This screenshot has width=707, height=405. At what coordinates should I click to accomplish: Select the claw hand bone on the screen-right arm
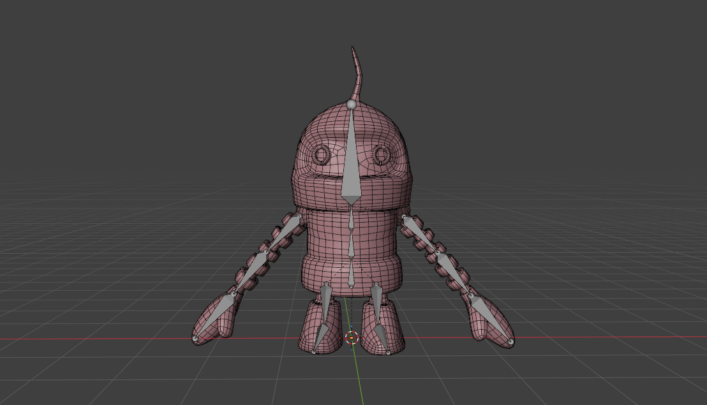click(491, 318)
